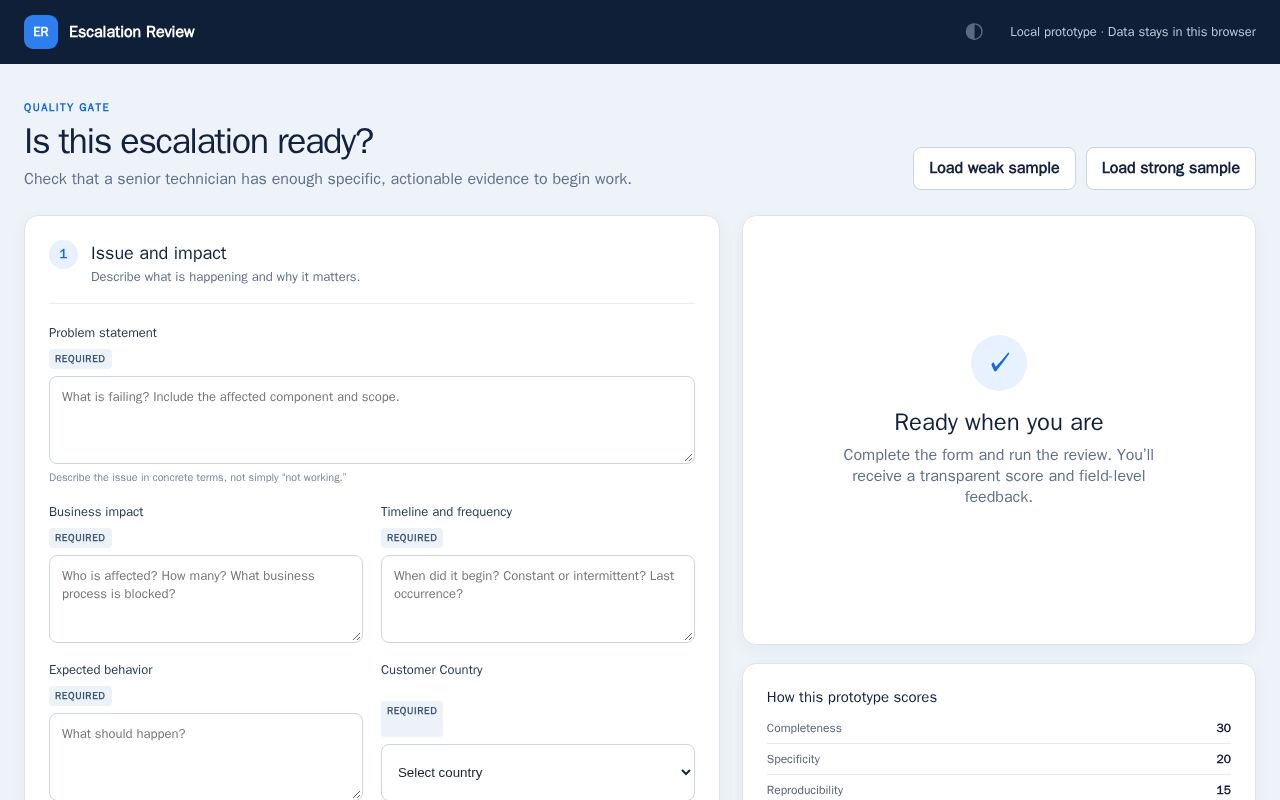The image size is (1280, 800).
Task: Click the Escalation Review title
Action: coord(132,32)
